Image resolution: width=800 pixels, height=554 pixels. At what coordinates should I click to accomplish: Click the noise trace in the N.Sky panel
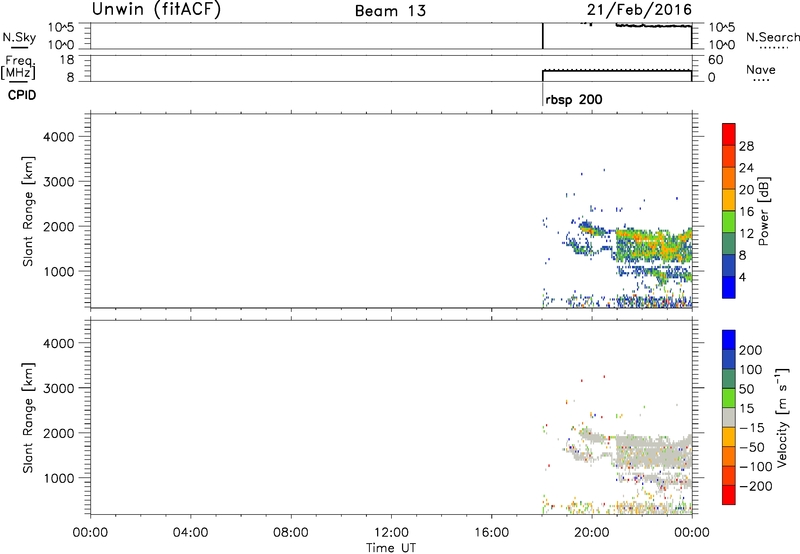click(654, 26)
